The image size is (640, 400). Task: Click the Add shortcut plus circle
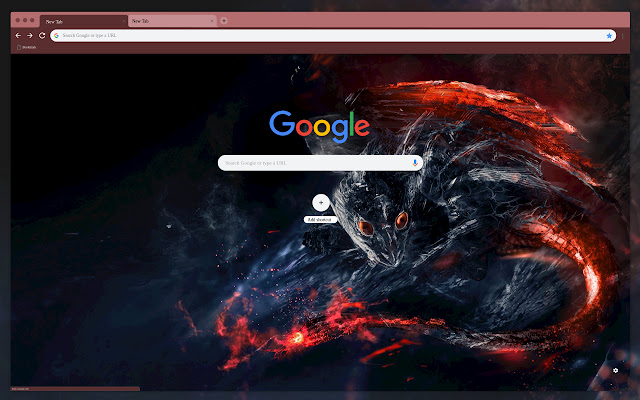321,202
